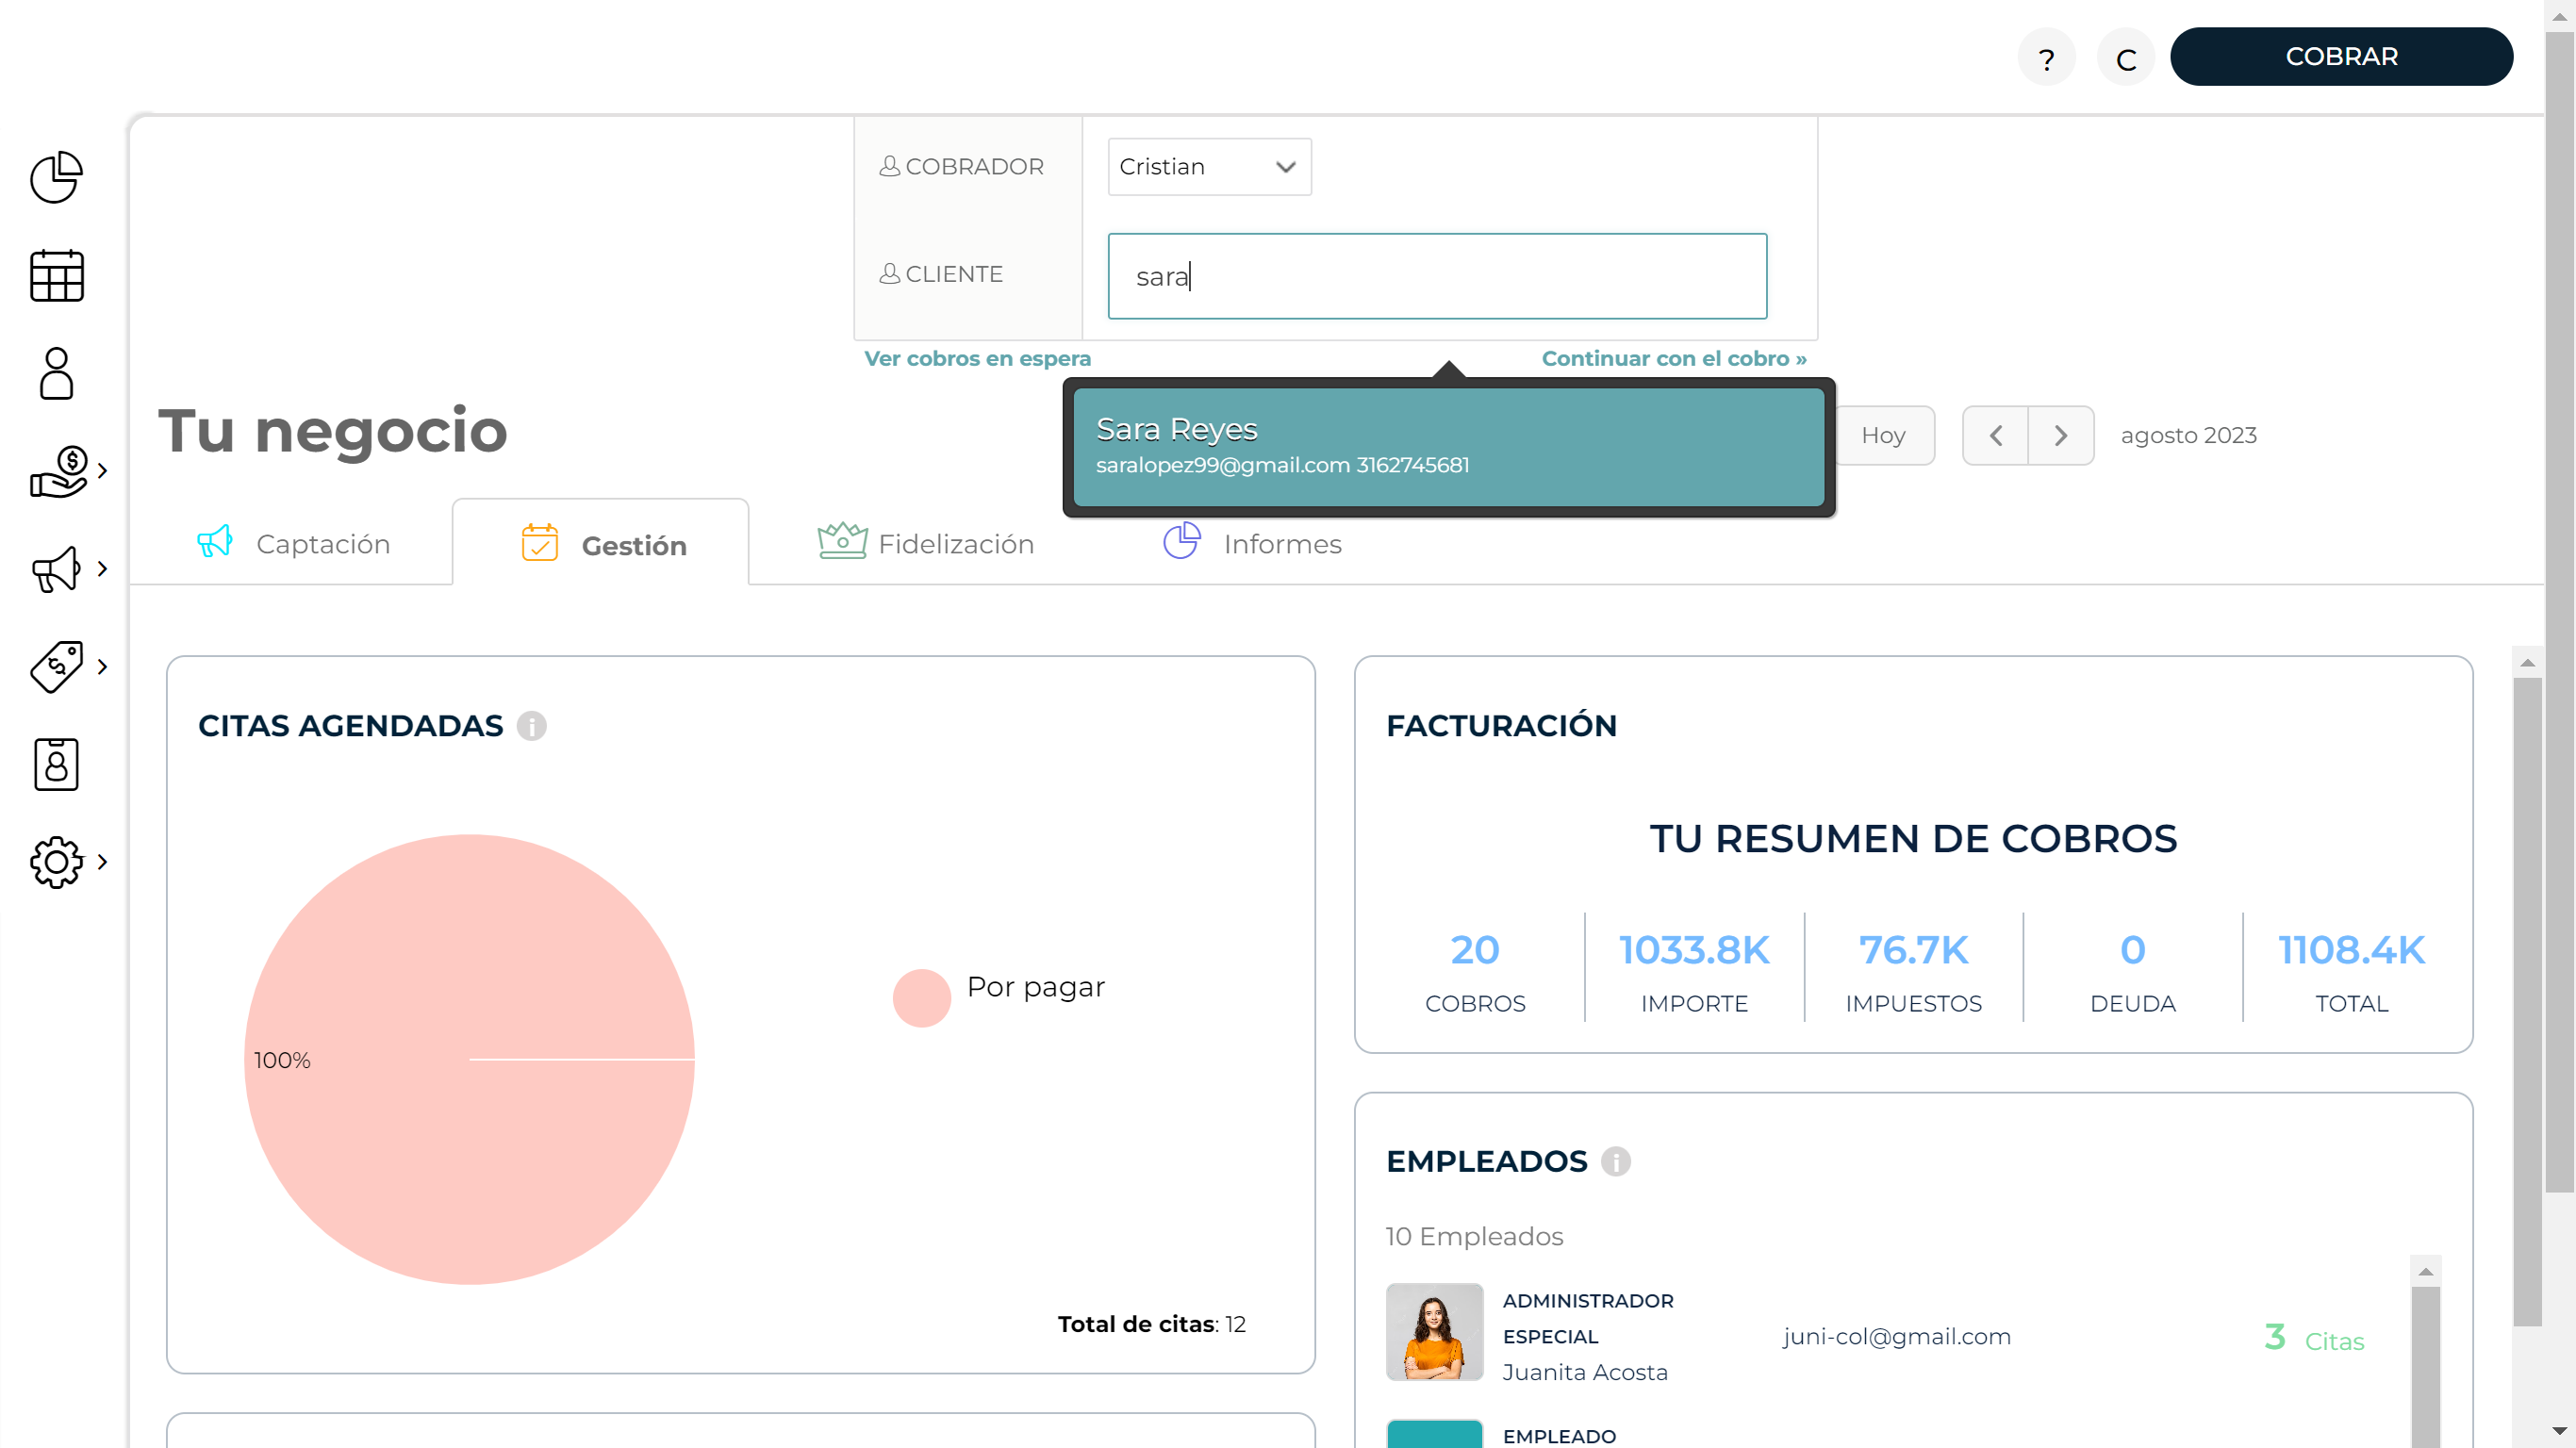Go to next month arrow

click(2061, 435)
